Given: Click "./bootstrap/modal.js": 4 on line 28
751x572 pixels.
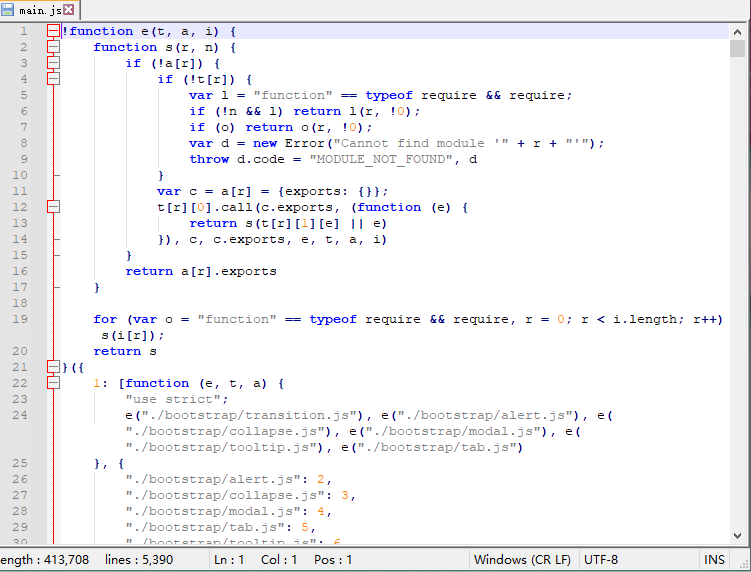Looking at the screenshot, I should 225,511.
